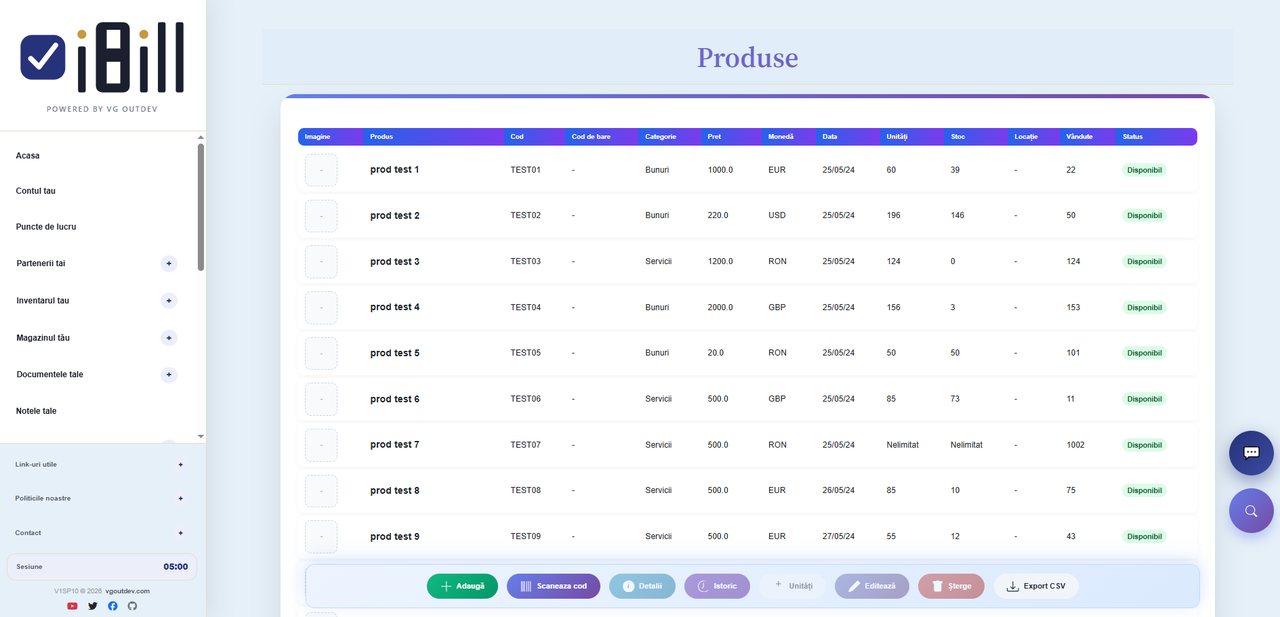Click the TEST07 product code cell

point(526,445)
